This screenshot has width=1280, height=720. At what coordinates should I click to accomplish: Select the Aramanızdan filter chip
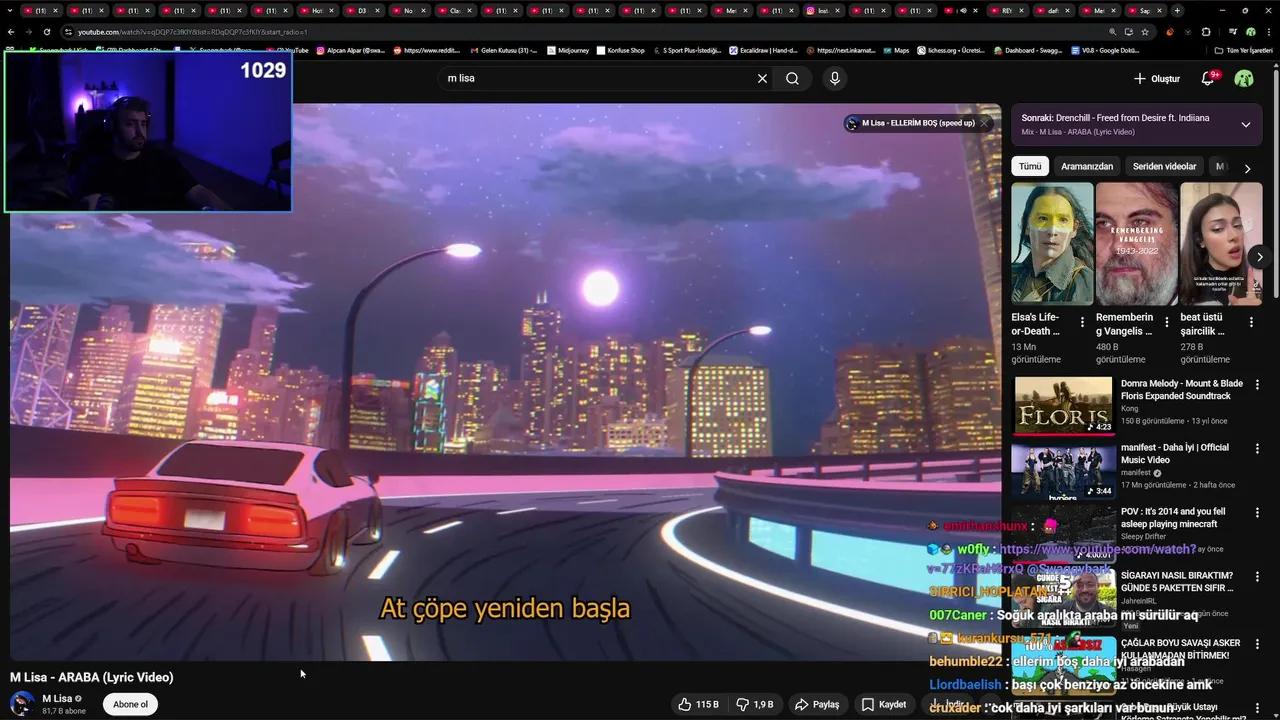click(1087, 166)
